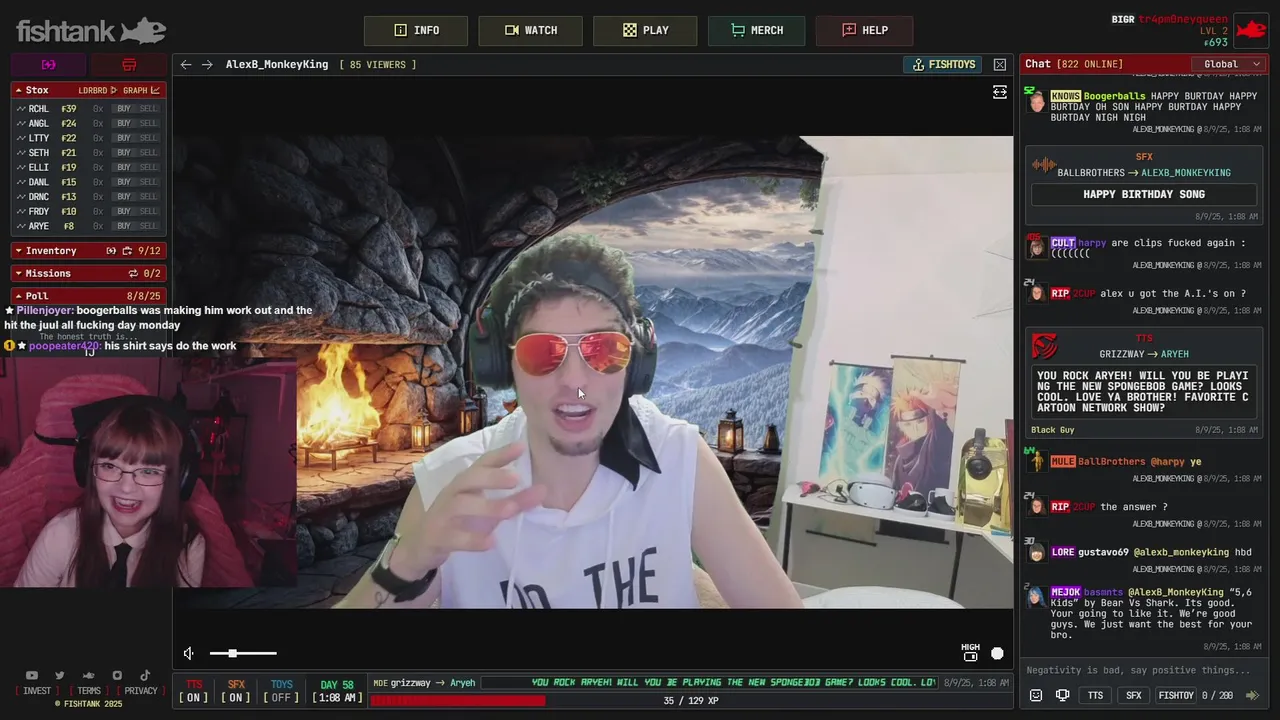
Task: Select TTS message type in chat
Action: pyautogui.click(x=1095, y=695)
